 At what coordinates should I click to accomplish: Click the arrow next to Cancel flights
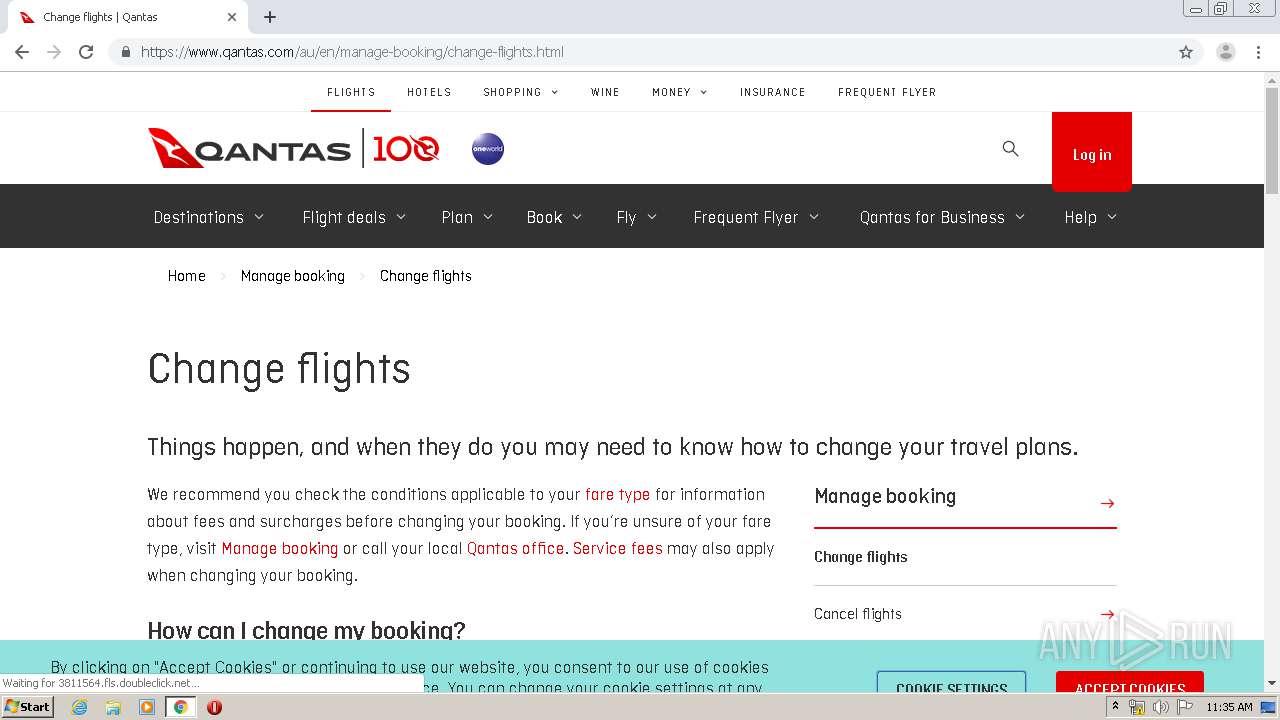click(1107, 614)
